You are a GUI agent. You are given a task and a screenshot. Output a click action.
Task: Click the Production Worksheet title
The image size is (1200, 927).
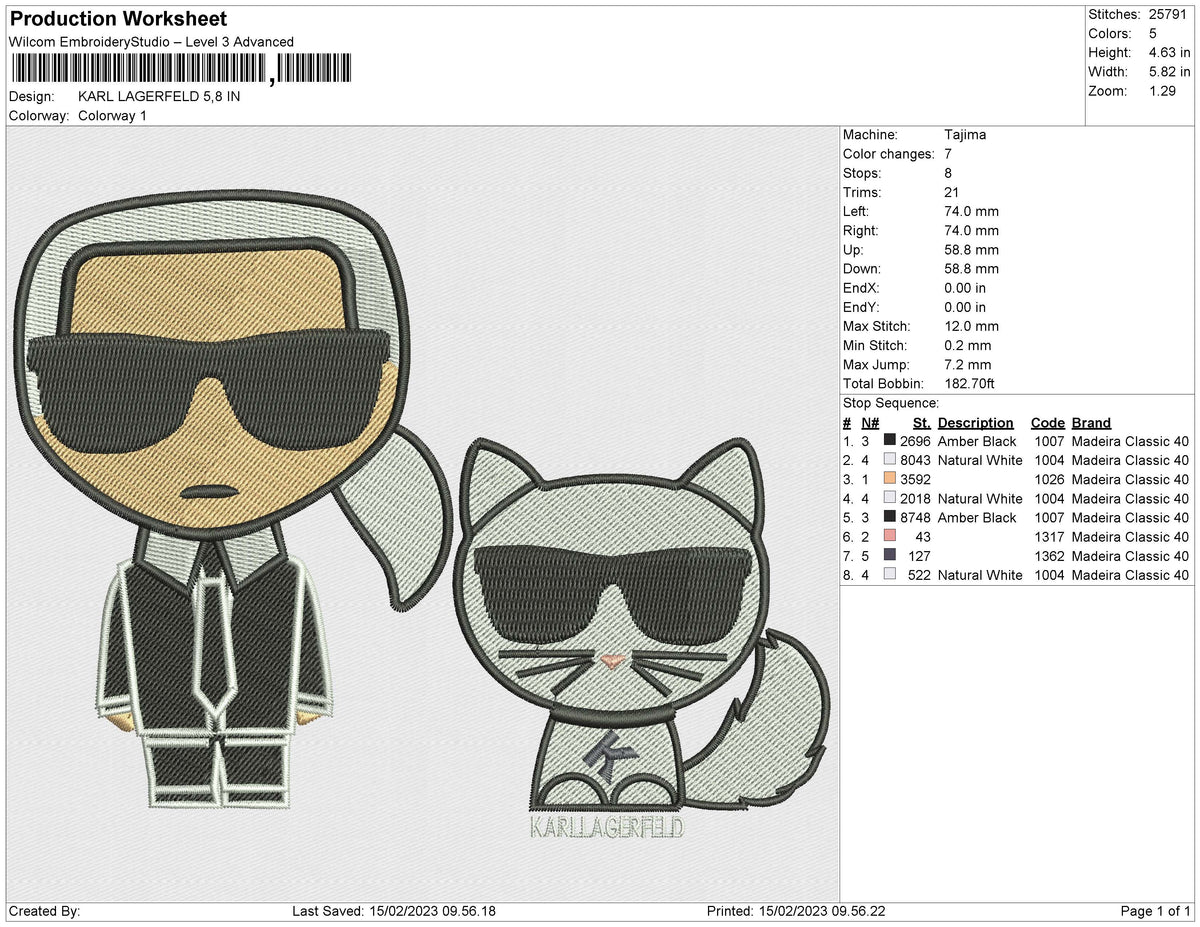pos(117,18)
